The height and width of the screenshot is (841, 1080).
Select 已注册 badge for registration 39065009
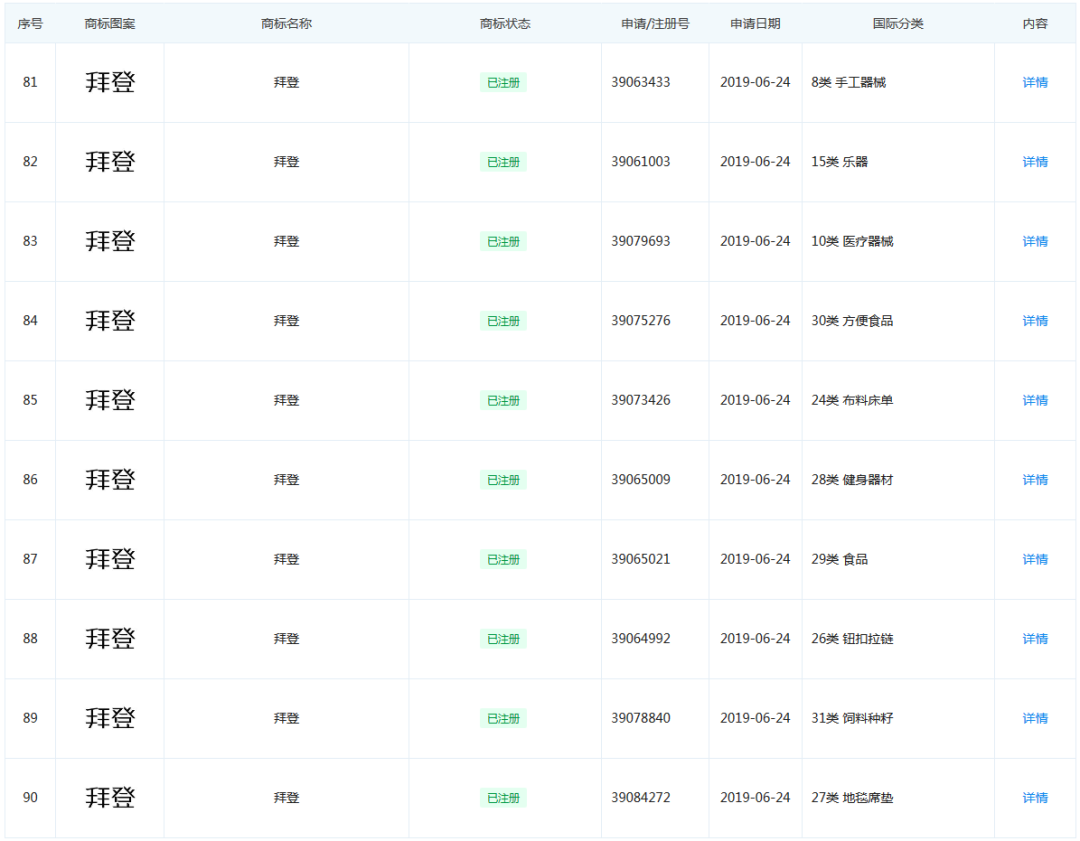coord(503,480)
